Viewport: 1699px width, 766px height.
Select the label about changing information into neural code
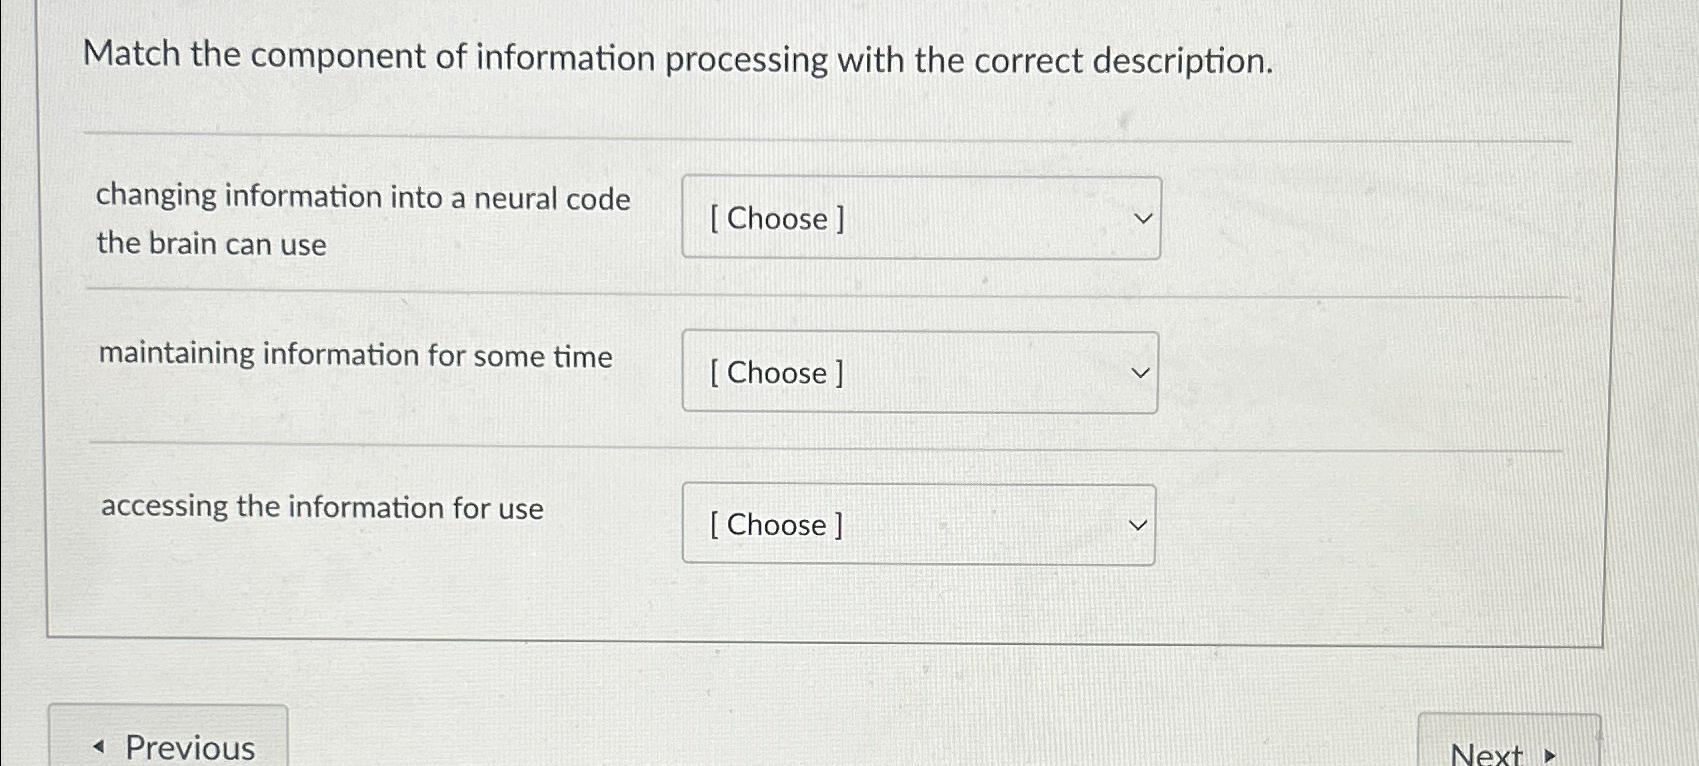(364, 220)
